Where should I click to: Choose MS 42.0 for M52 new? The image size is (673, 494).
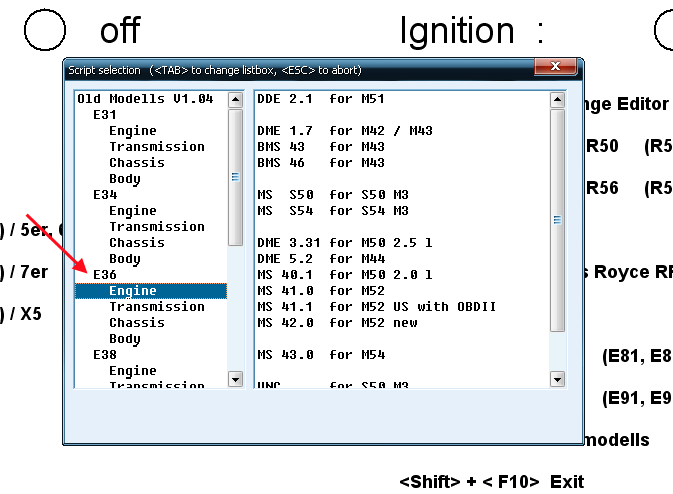coord(337,322)
